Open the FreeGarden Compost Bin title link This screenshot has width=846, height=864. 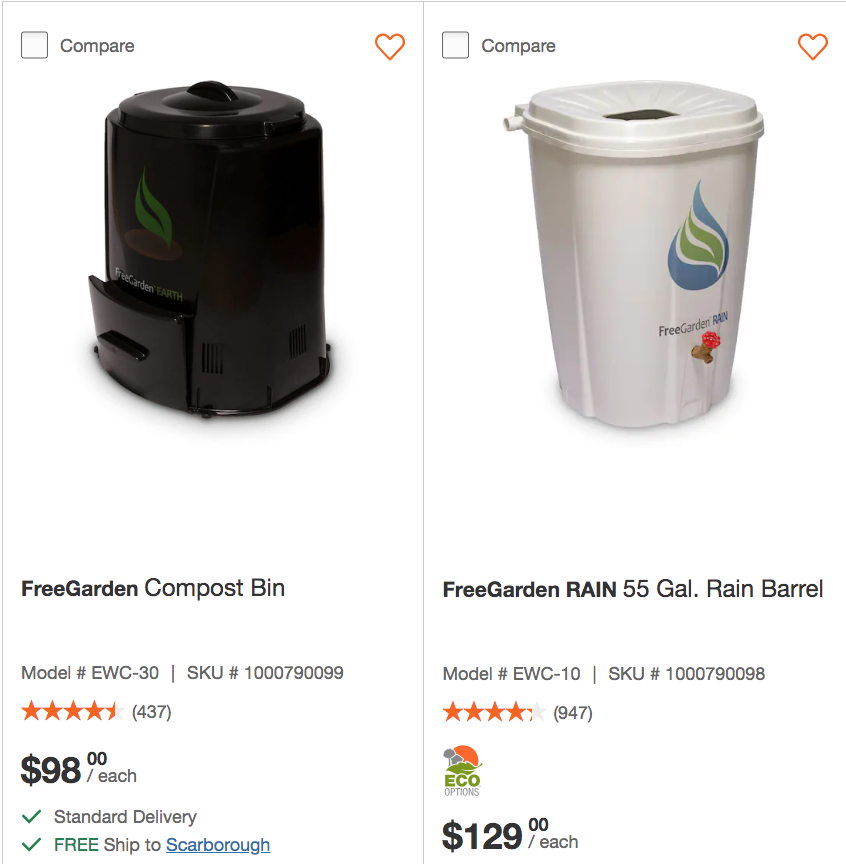(153, 588)
